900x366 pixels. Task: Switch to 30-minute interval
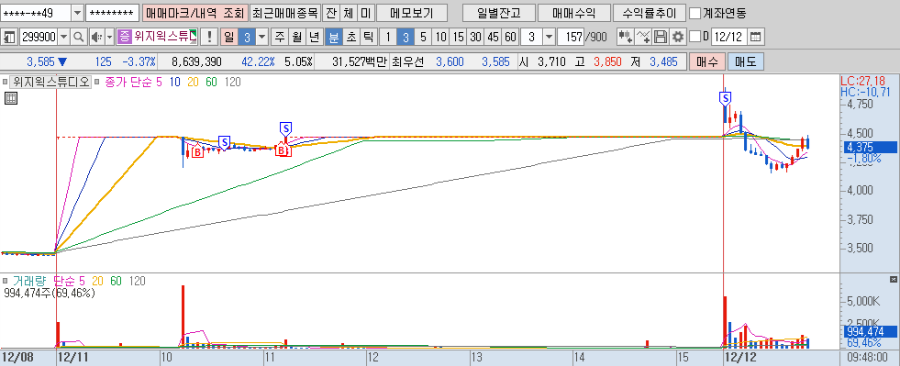pyautogui.click(x=475, y=37)
